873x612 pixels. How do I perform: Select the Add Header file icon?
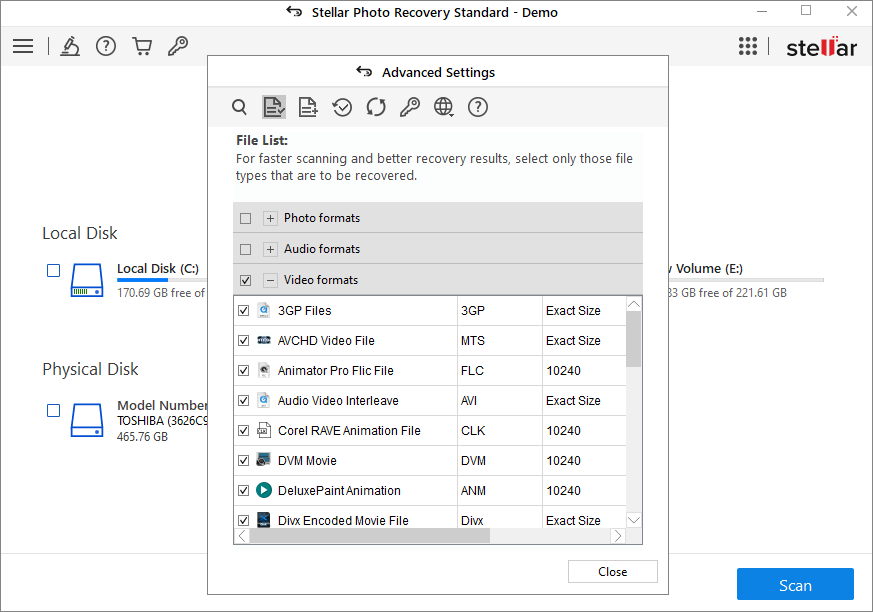point(308,107)
